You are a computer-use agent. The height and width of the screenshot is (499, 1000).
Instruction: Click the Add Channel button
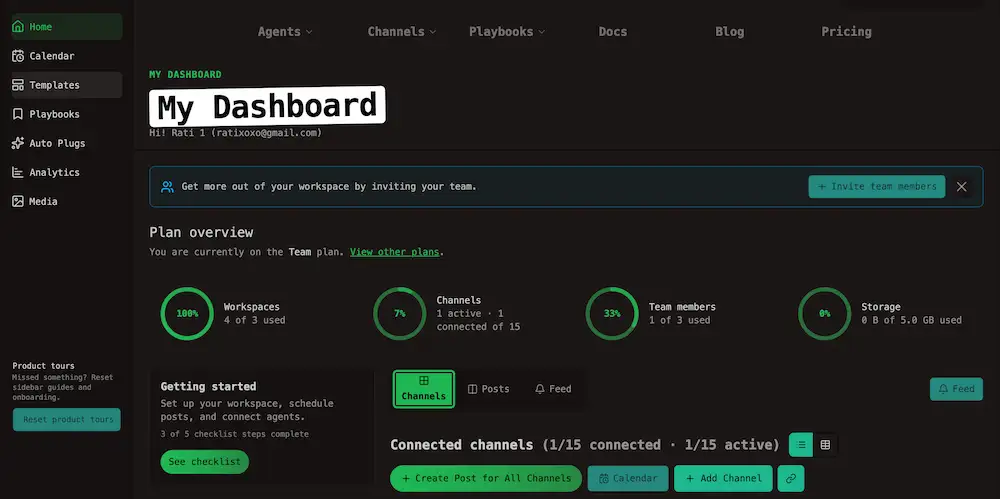click(x=723, y=479)
